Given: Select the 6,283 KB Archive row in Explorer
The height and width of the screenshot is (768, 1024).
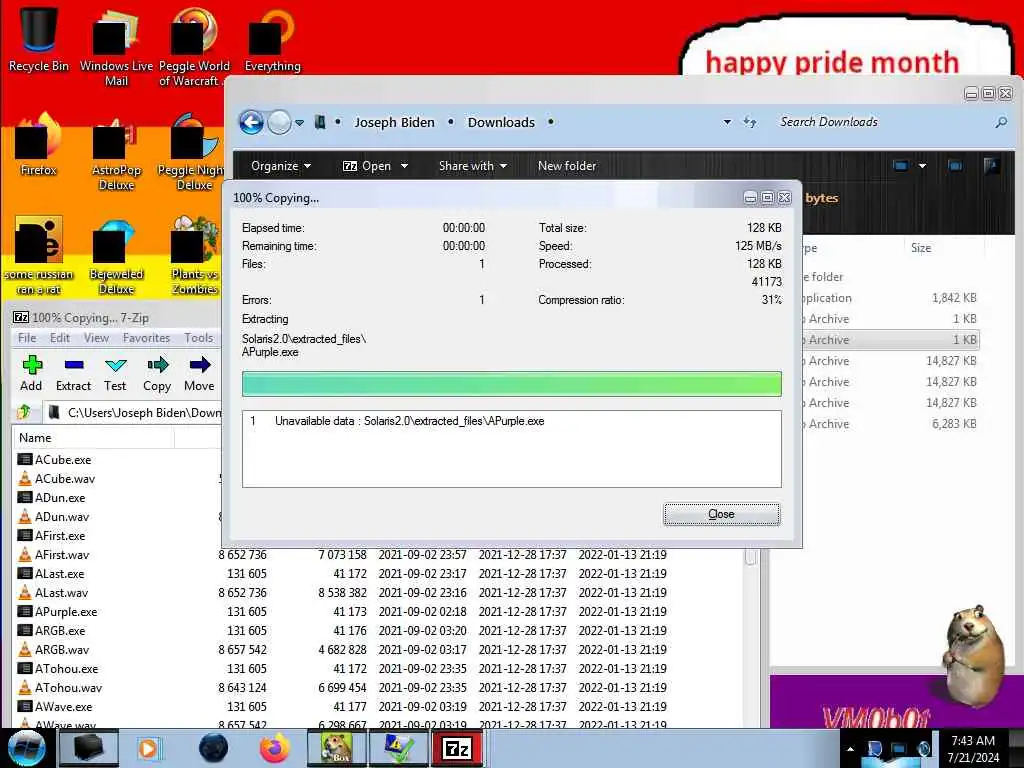Looking at the screenshot, I should 891,424.
